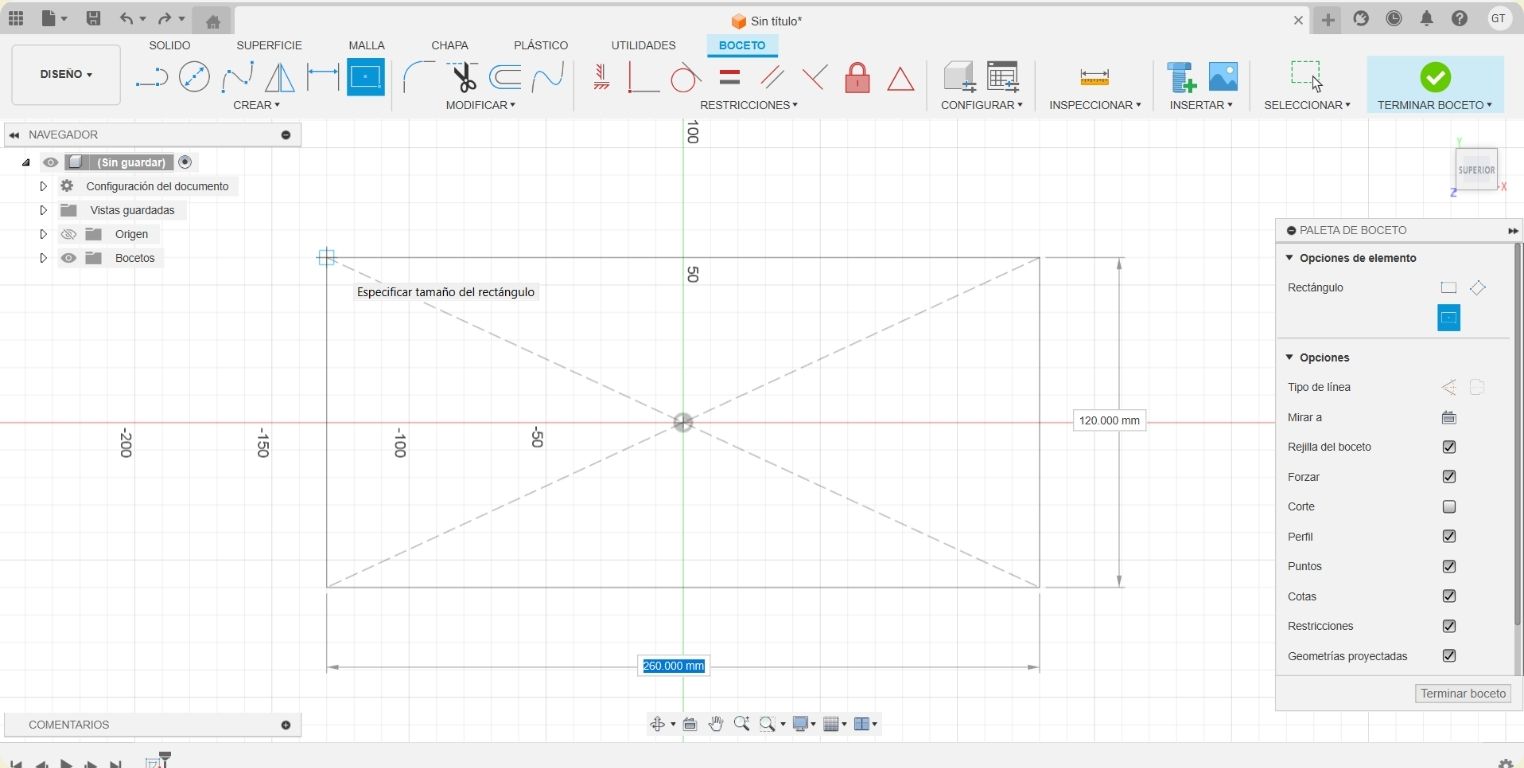1524x768 pixels.
Task: Toggle visibility of the Bocetos folder
Action: point(69,258)
